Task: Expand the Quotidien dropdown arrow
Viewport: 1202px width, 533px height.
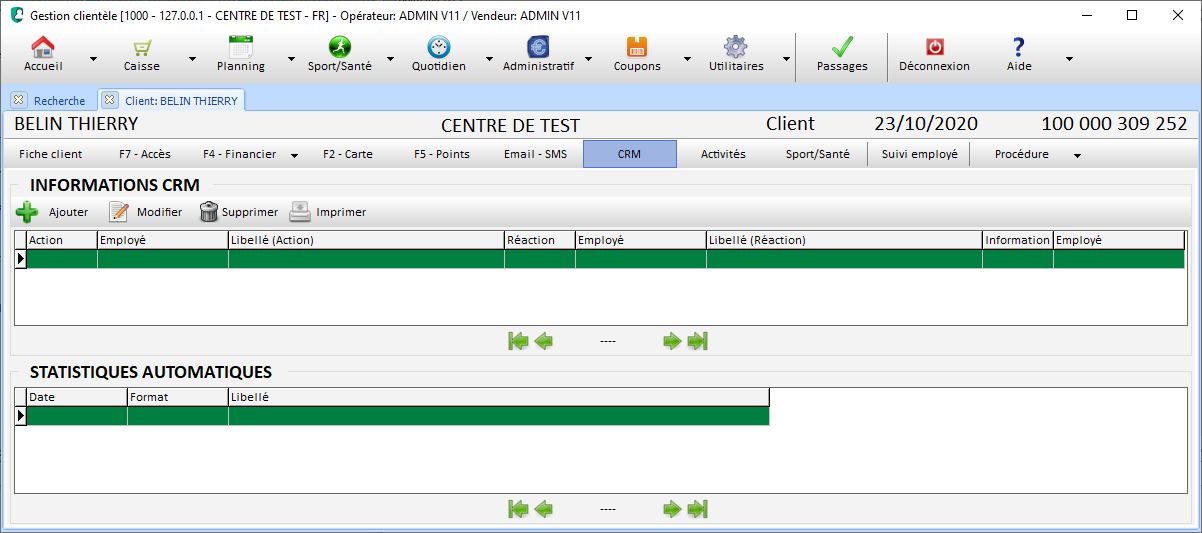Action: pyautogui.click(x=489, y=59)
